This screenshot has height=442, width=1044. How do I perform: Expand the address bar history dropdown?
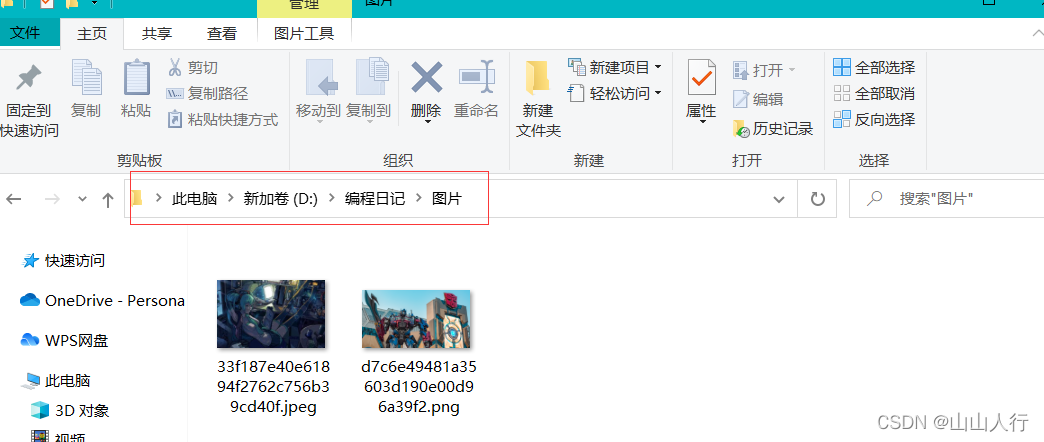pyautogui.click(x=778, y=199)
